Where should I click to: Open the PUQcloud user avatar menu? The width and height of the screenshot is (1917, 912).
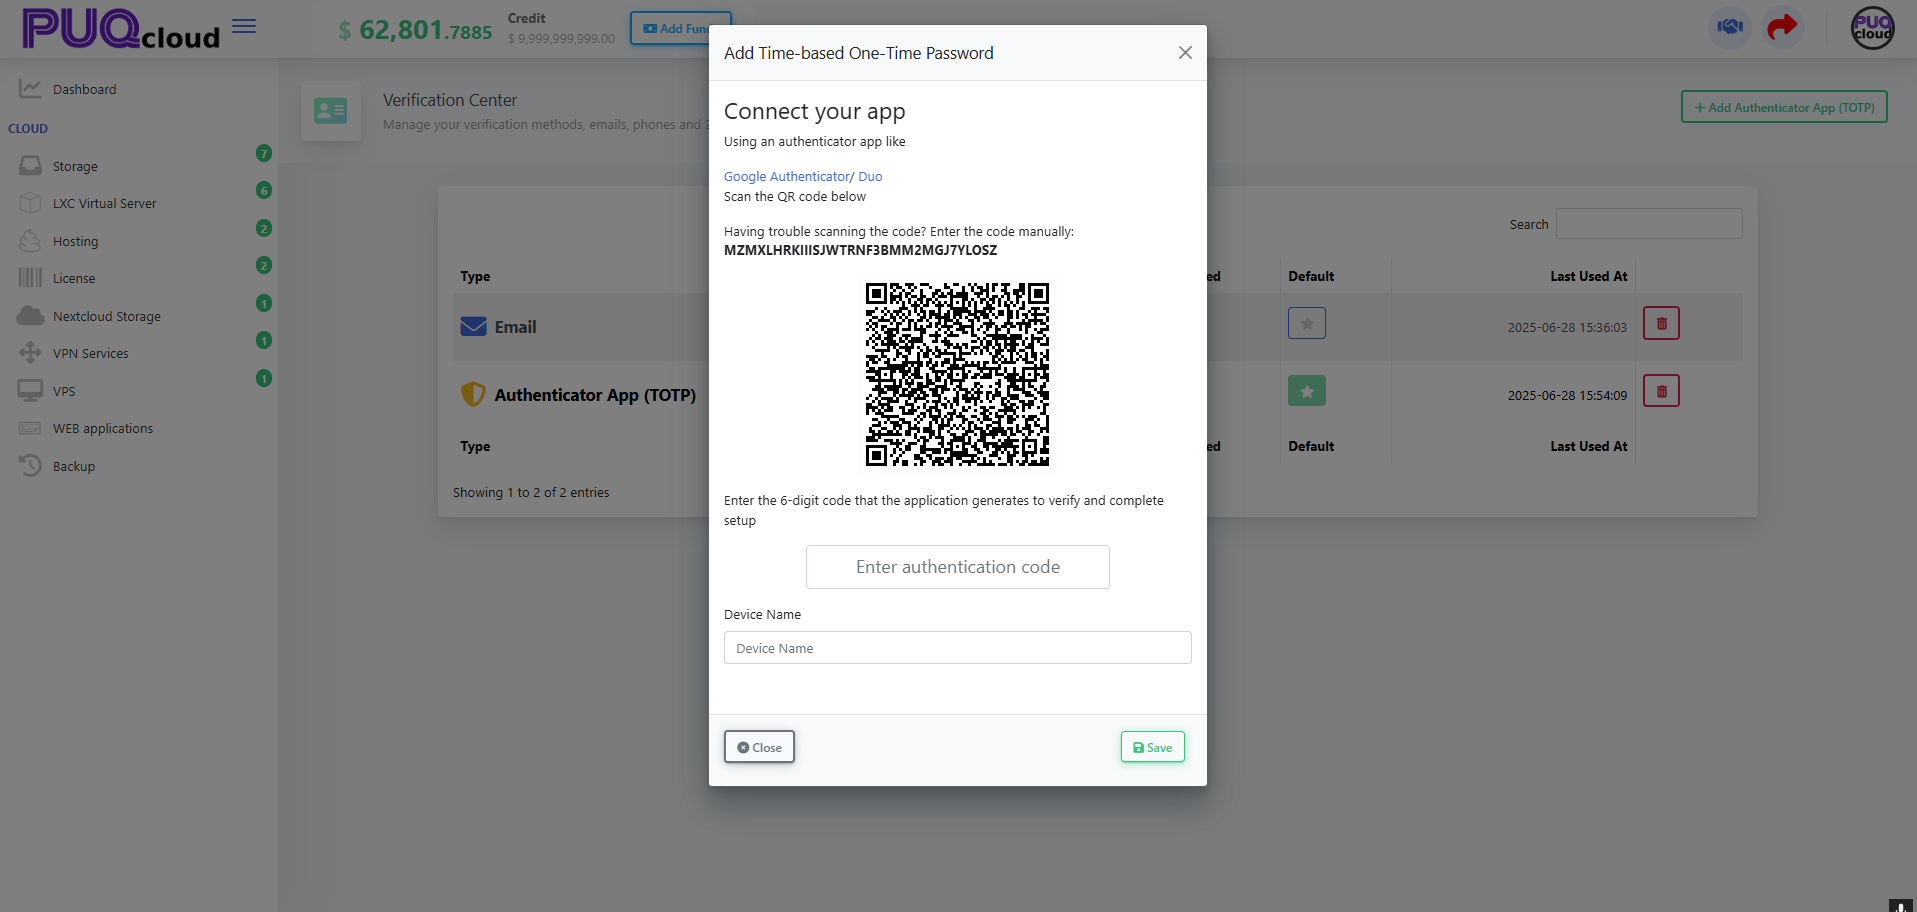coord(1872,28)
